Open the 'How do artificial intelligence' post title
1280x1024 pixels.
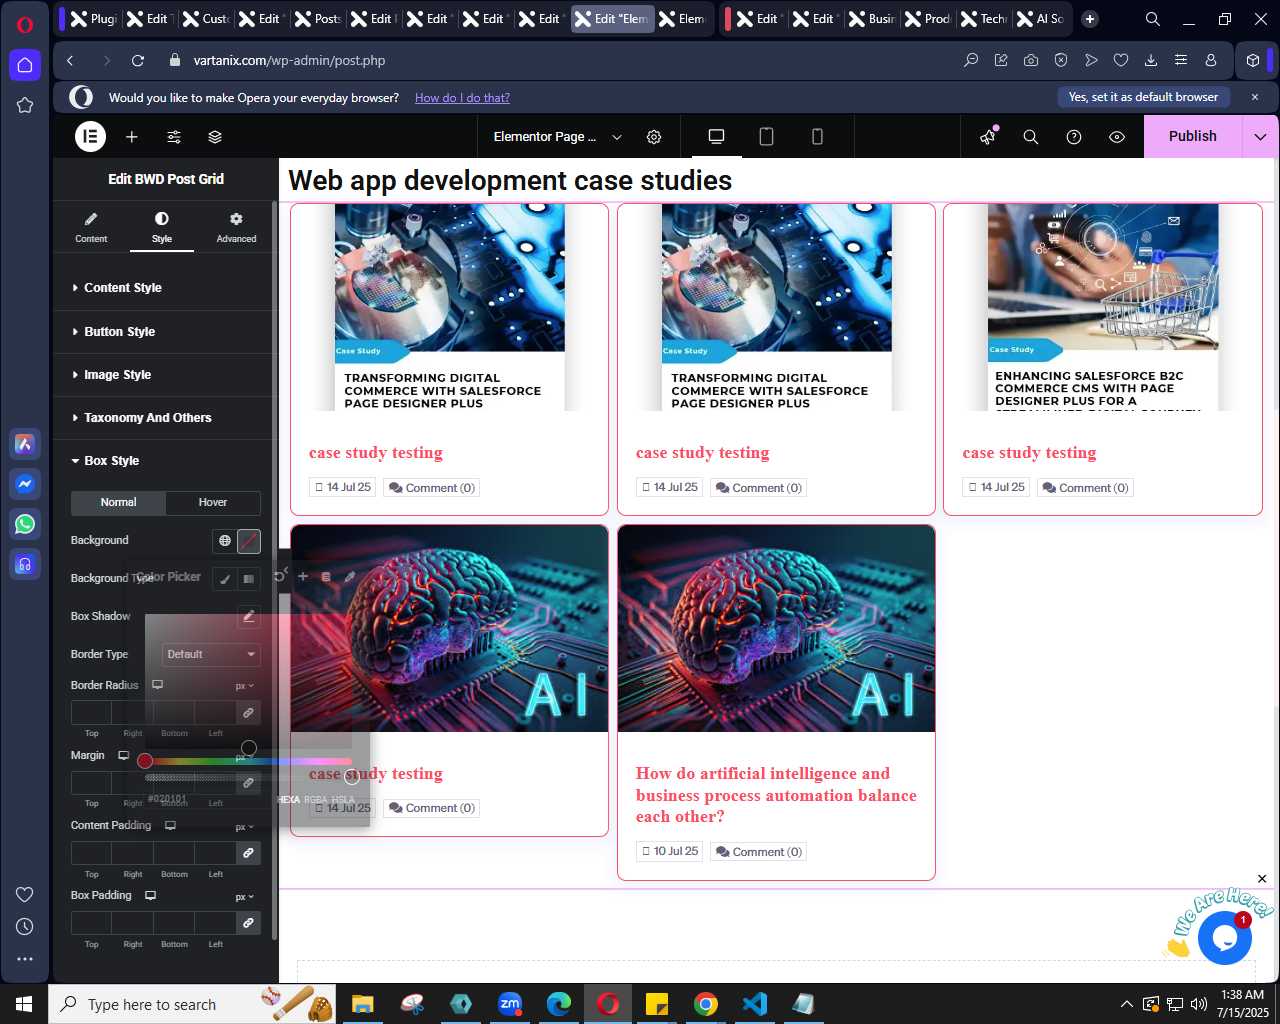click(x=776, y=795)
